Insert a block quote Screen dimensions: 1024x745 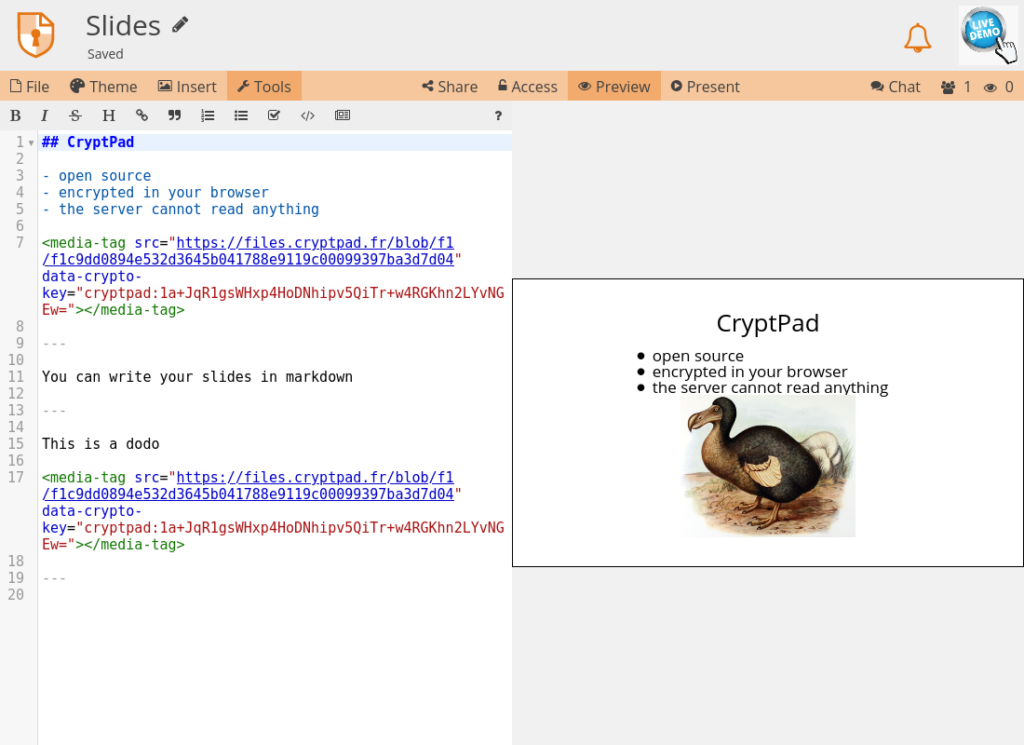174,116
